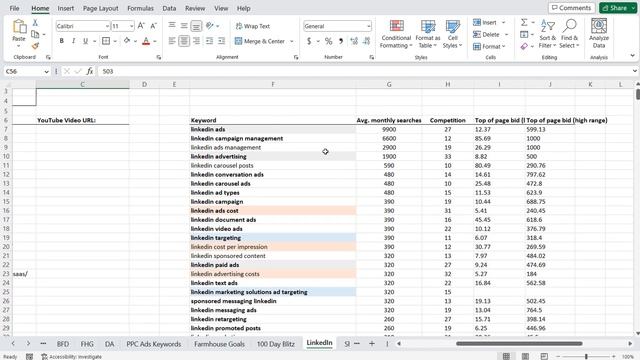Open Sort & Filter menu
Screen dimensions: 640x360
(x=547, y=34)
